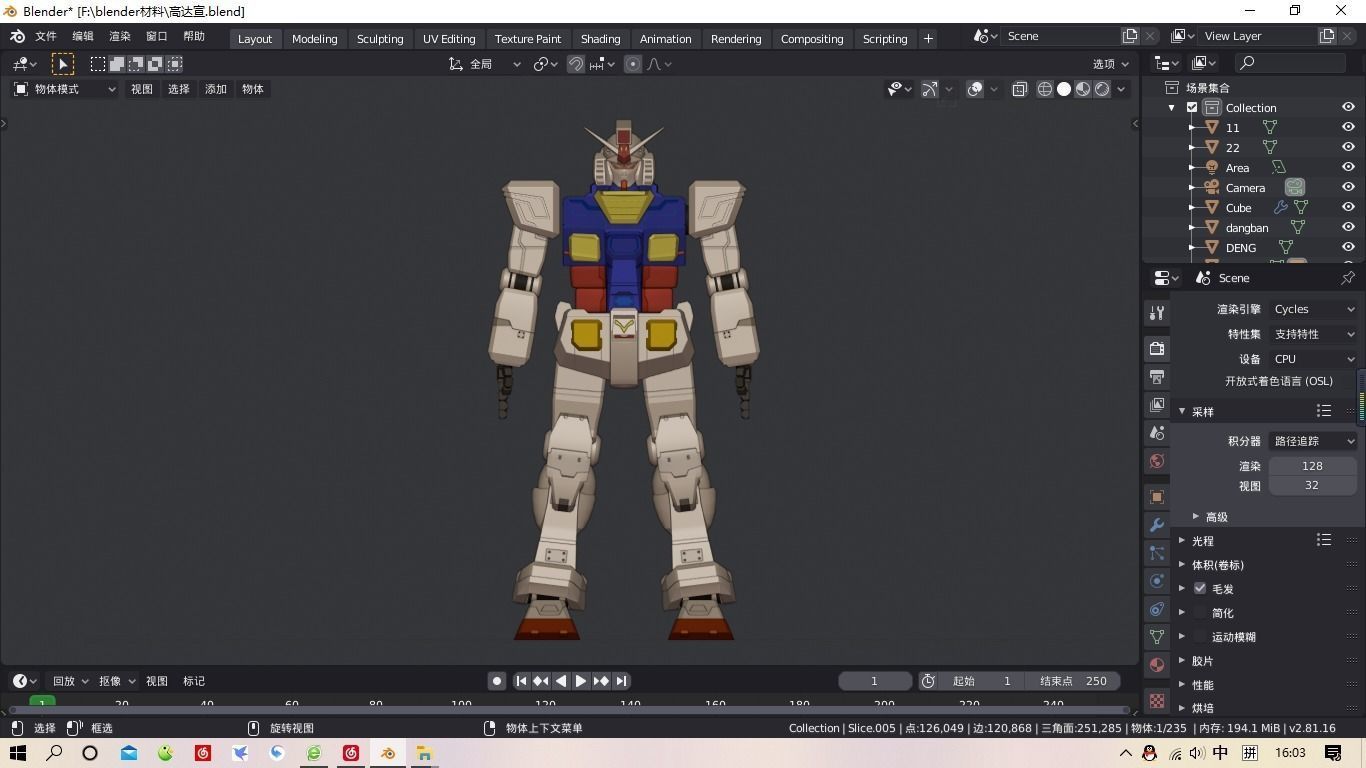Viewport: 1366px width, 768px height.
Task: Open the Object Data properties tab
Action: click(1157, 637)
